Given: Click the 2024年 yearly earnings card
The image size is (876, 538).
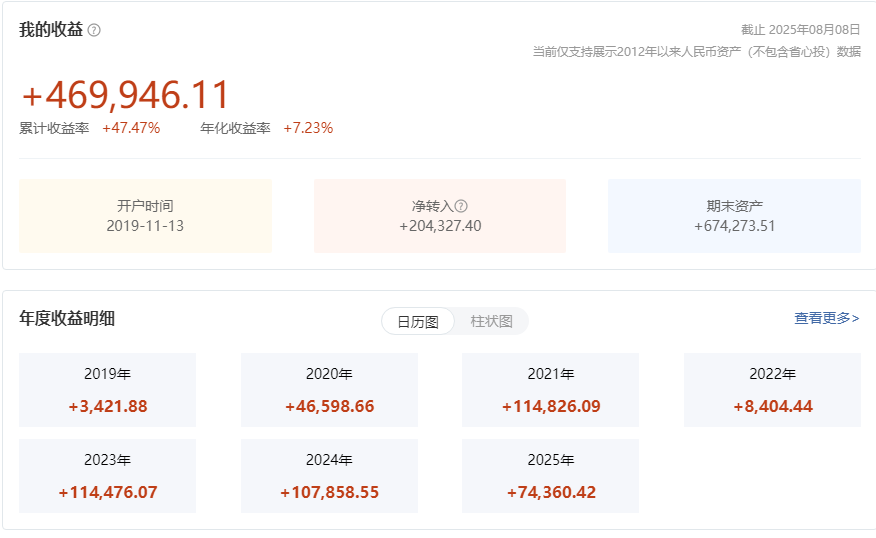Looking at the screenshot, I should coord(329,476).
